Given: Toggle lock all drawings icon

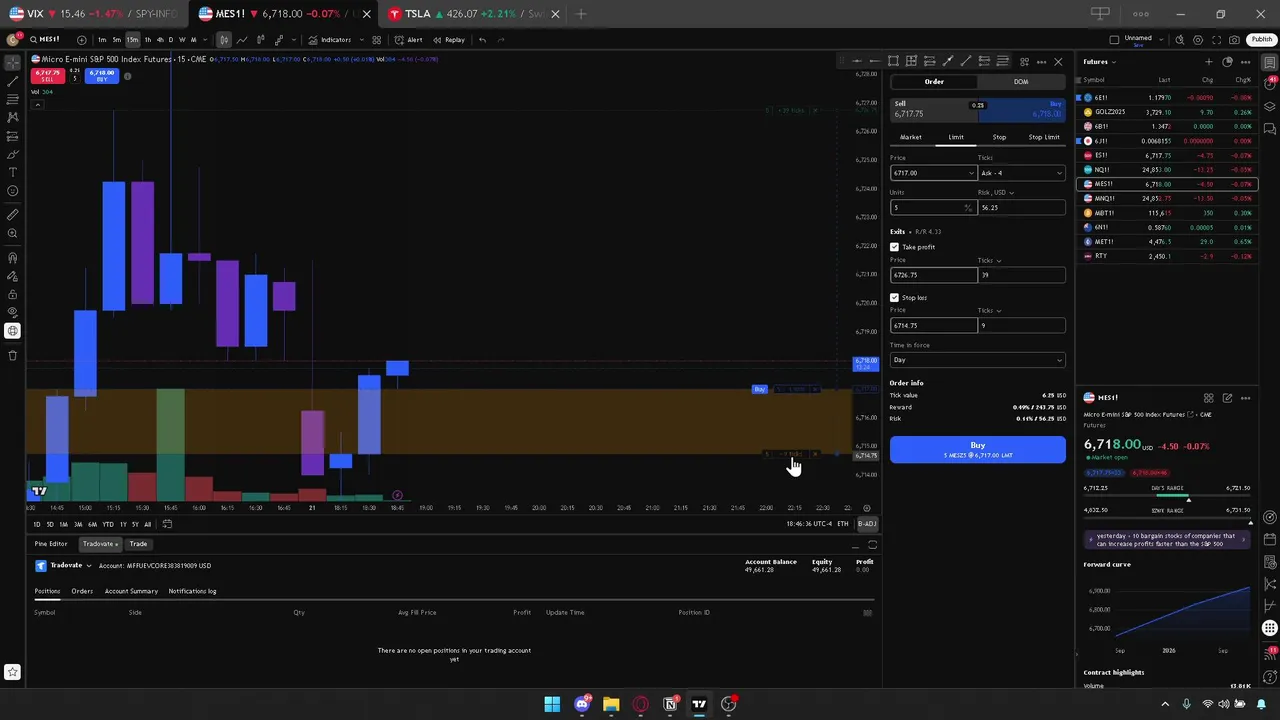Looking at the screenshot, I should click(x=13, y=294).
